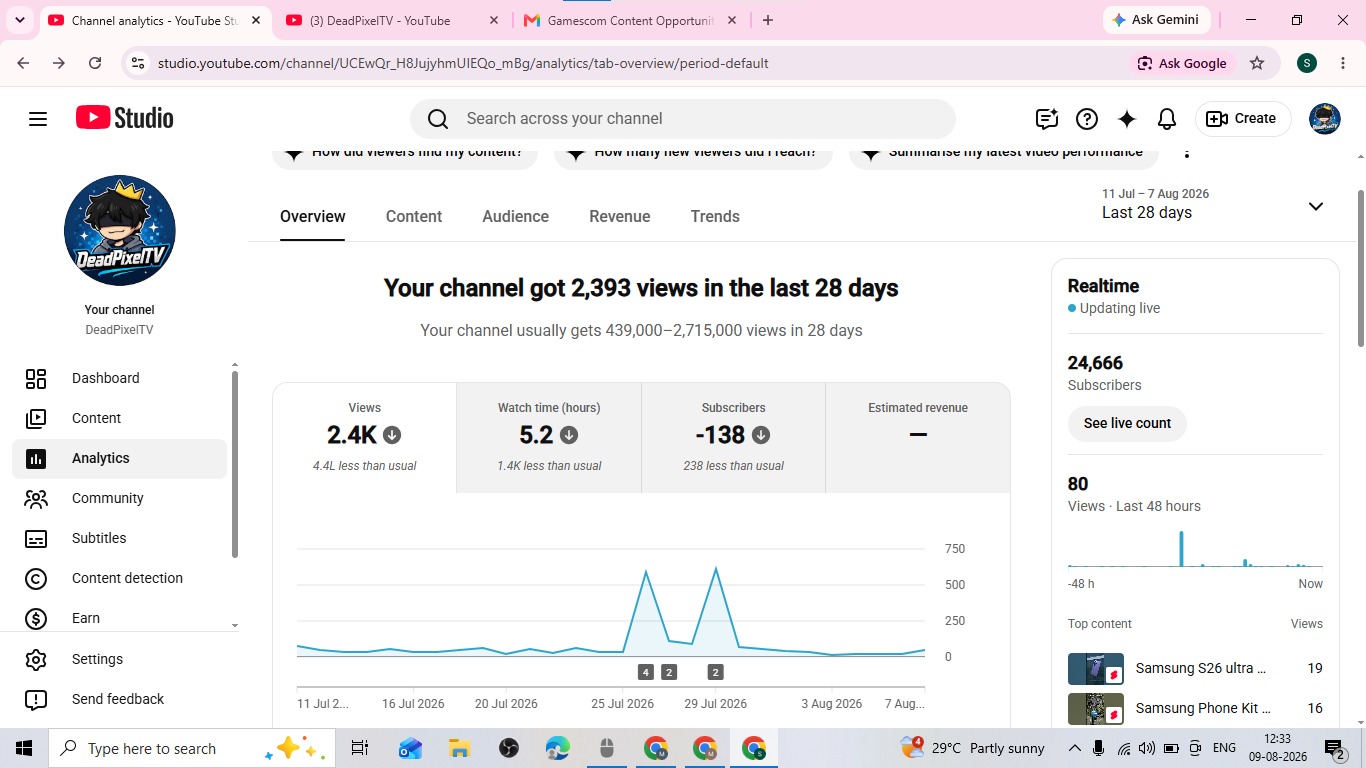1366x768 pixels.
Task: Switch to the Gamescom Content Gmail browser tab
Action: click(x=630, y=20)
